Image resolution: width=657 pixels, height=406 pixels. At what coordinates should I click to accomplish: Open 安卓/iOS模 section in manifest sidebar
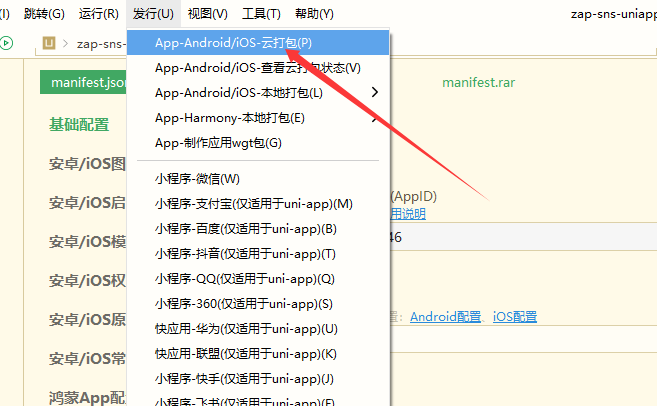coord(87,242)
